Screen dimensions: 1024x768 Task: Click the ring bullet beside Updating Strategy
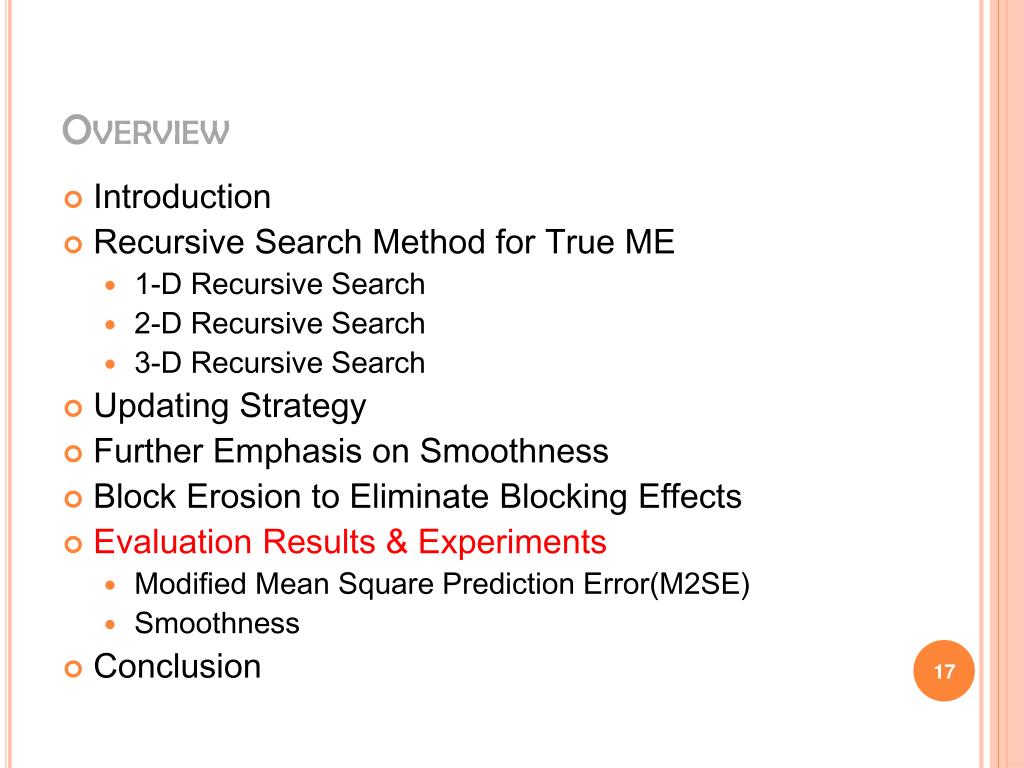[73, 408]
